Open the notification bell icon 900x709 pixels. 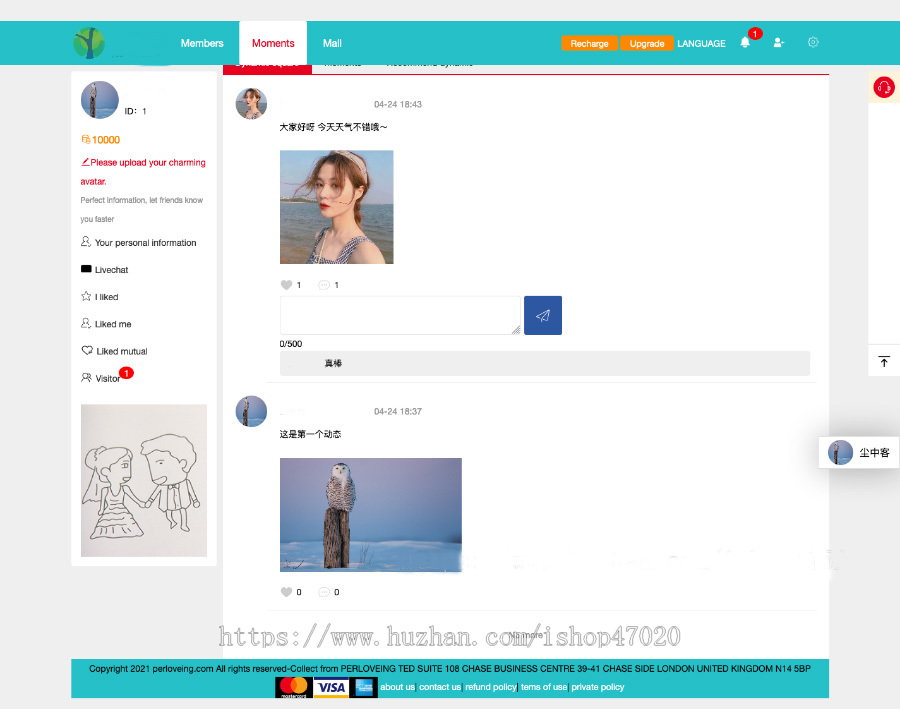745,42
